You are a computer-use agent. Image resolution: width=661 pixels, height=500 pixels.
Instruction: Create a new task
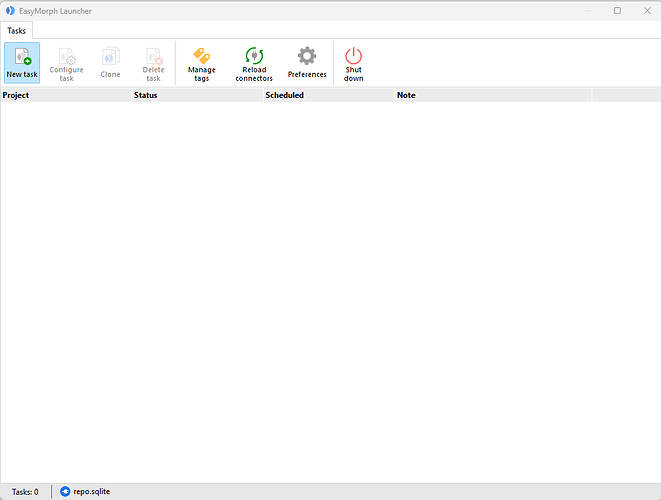coord(22,63)
